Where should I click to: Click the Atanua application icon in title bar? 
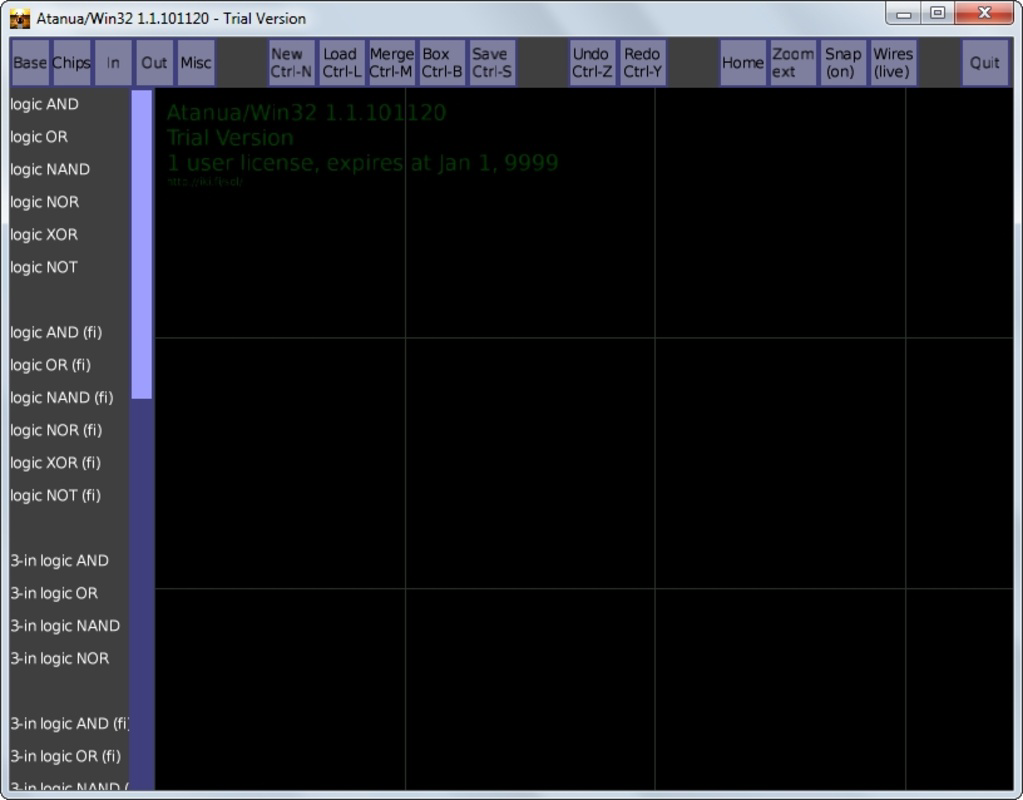click(x=20, y=18)
